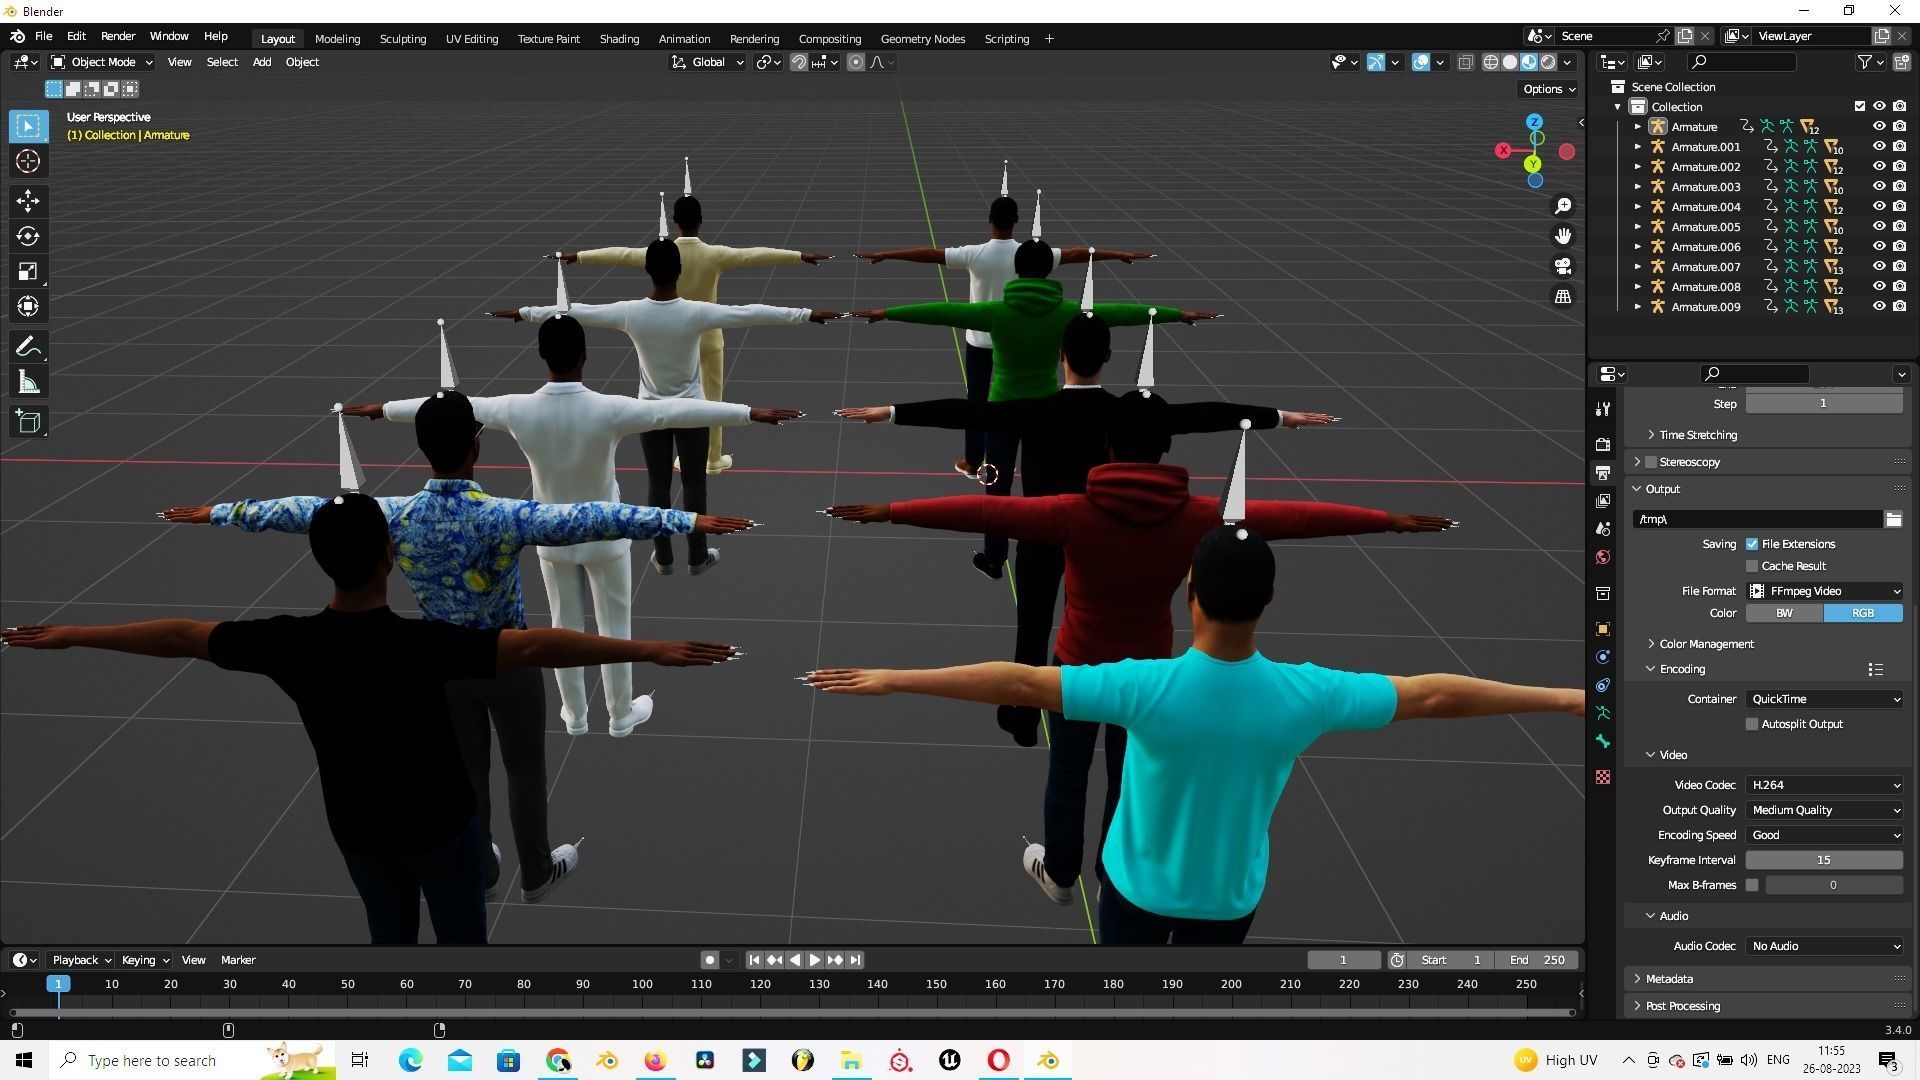Hide Armature.004 using its eye icon
This screenshot has width=1920, height=1080.
1879,207
